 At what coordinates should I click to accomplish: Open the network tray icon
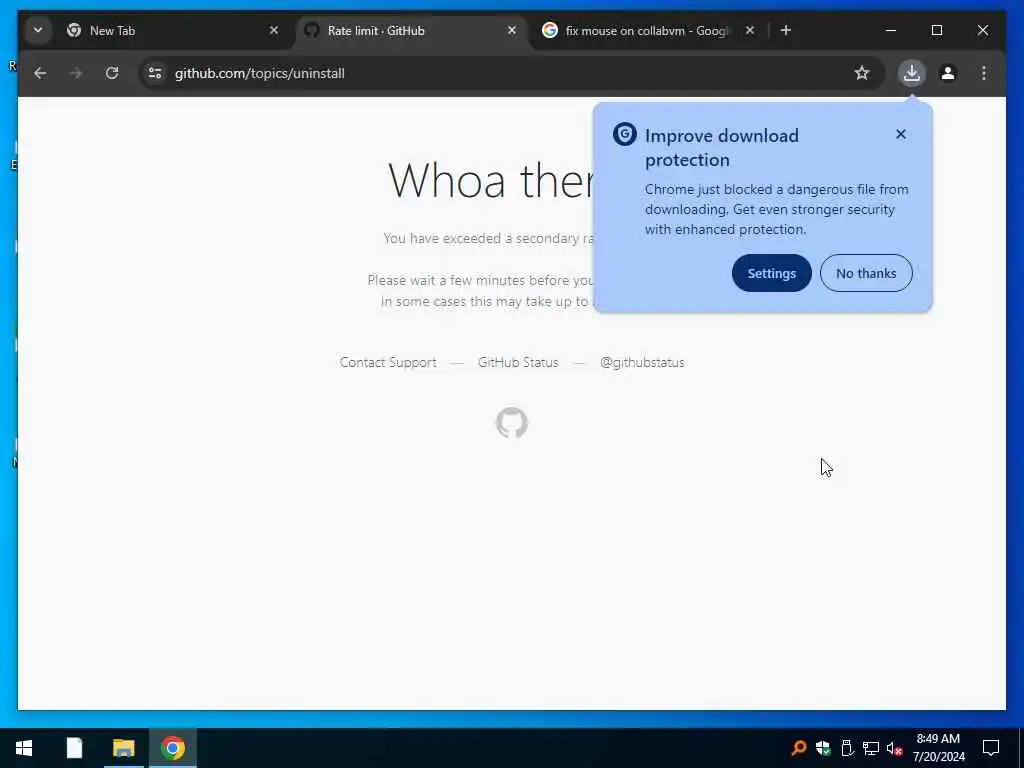pyautogui.click(x=871, y=748)
